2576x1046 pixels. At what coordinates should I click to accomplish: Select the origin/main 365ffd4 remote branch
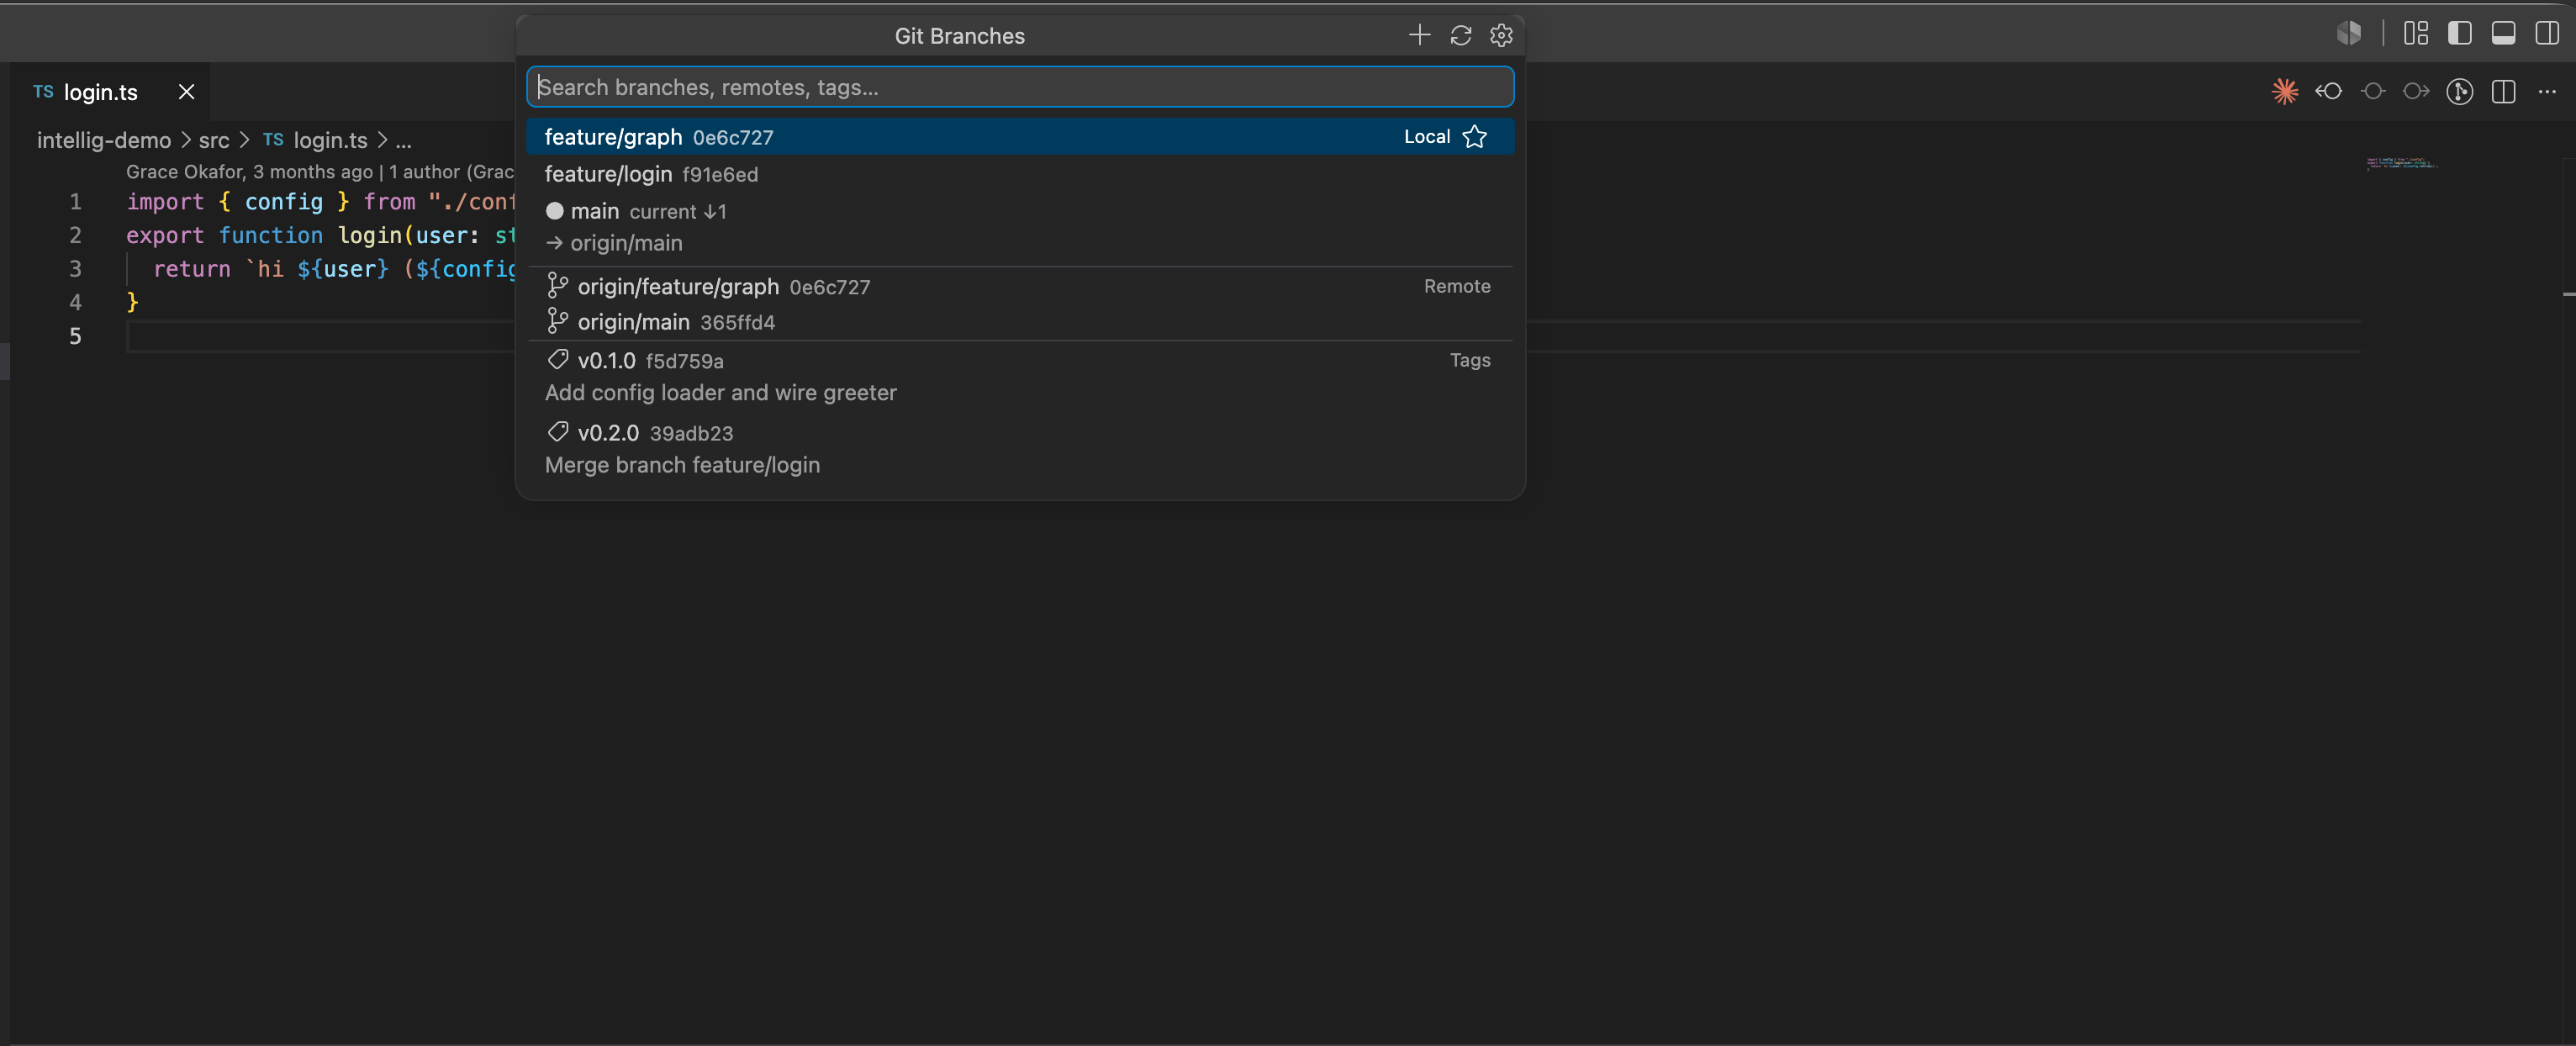coord(1020,322)
